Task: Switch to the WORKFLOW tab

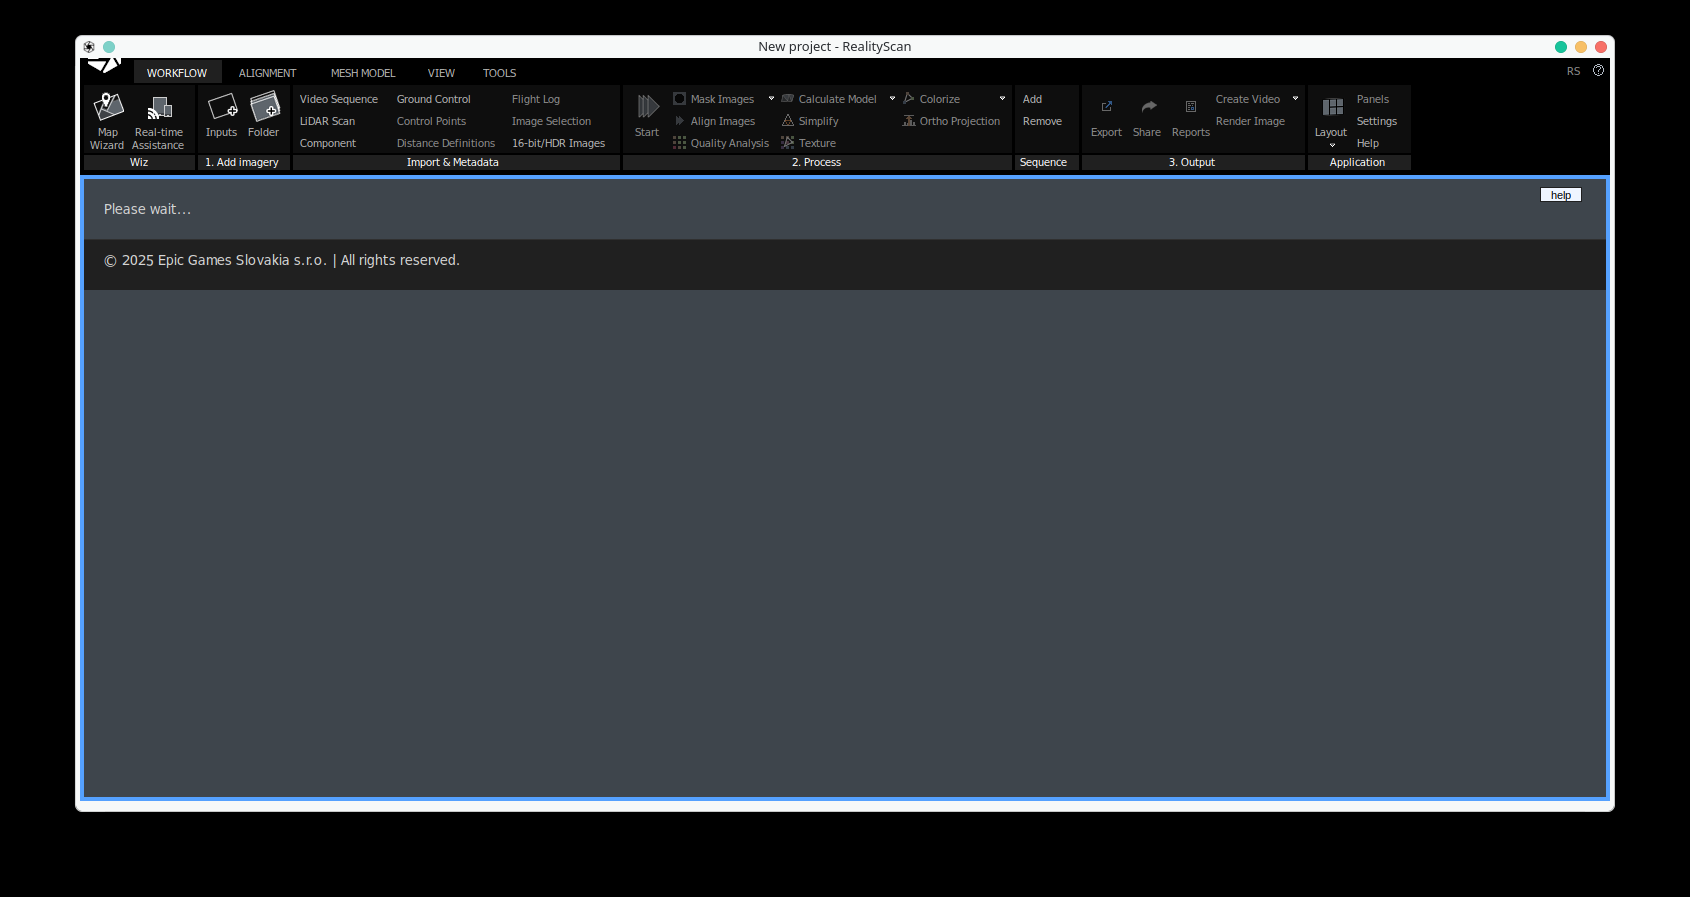Action: click(177, 73)
